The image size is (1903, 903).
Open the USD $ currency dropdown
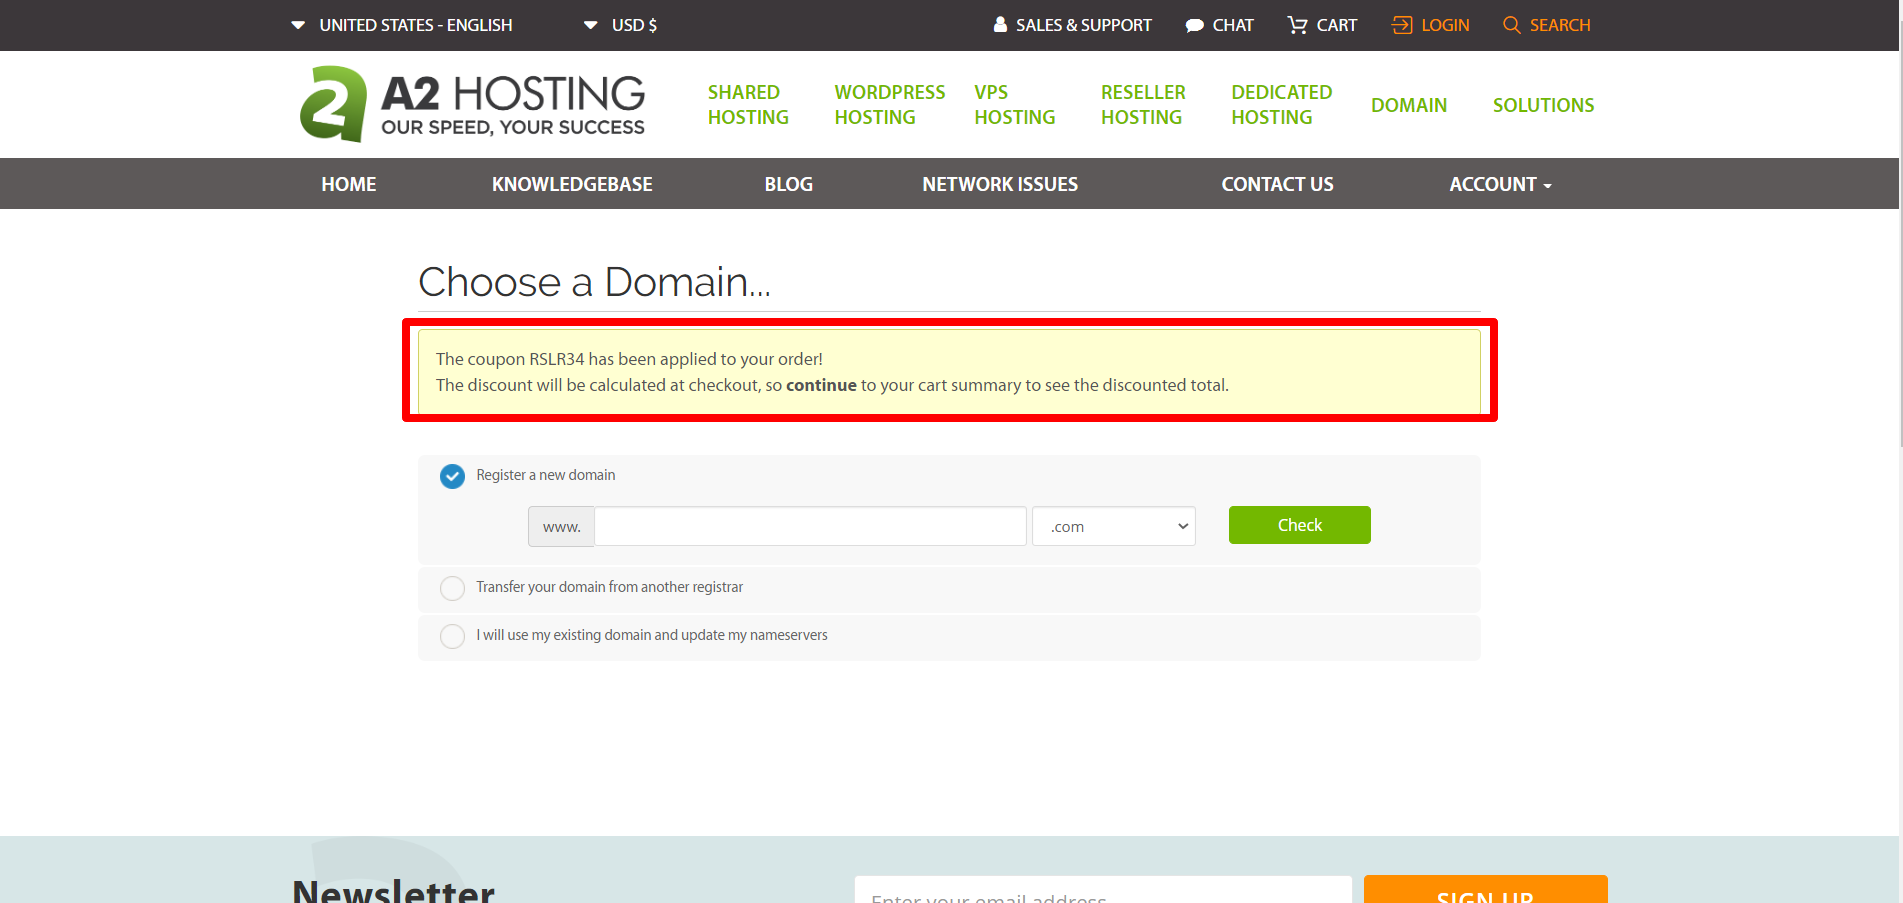click(x=621, y=25)
